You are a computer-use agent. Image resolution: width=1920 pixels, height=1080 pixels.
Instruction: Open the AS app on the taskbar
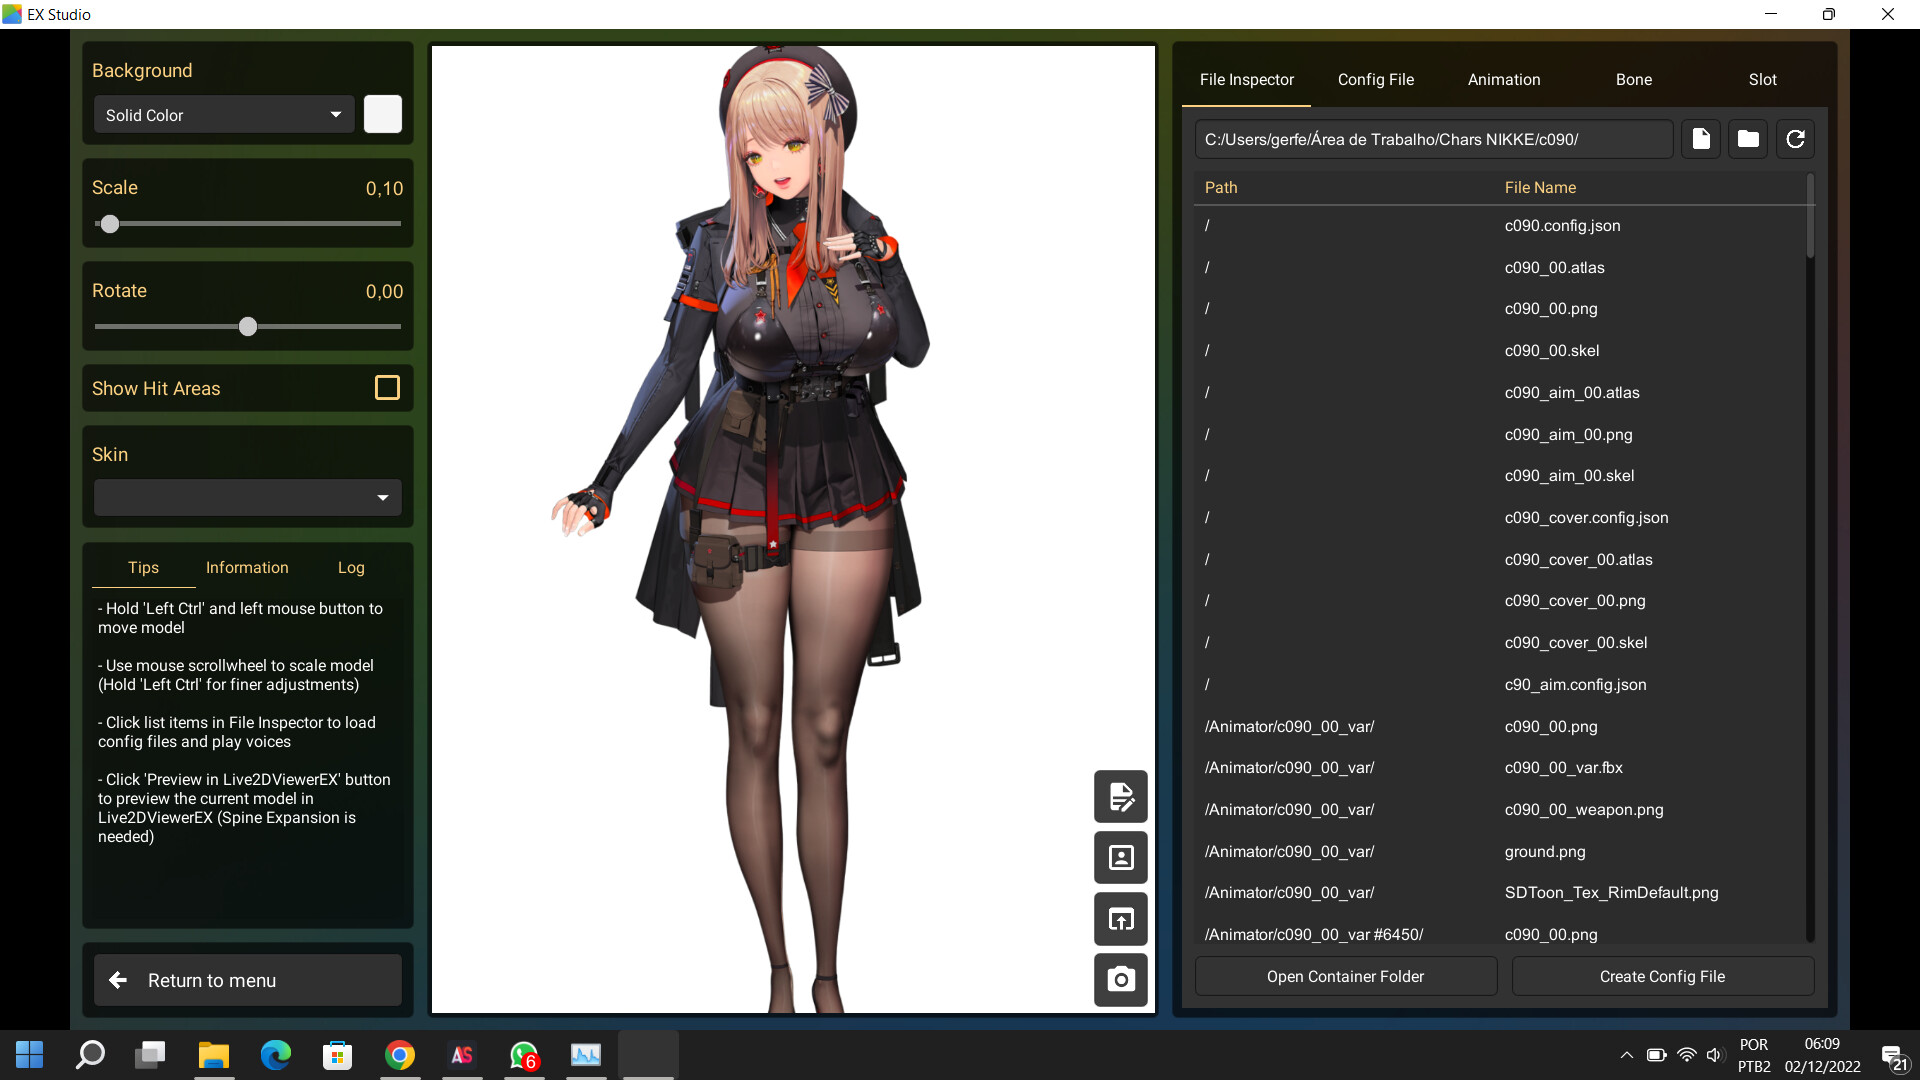pyautogui.click(x=462, y=1054)
